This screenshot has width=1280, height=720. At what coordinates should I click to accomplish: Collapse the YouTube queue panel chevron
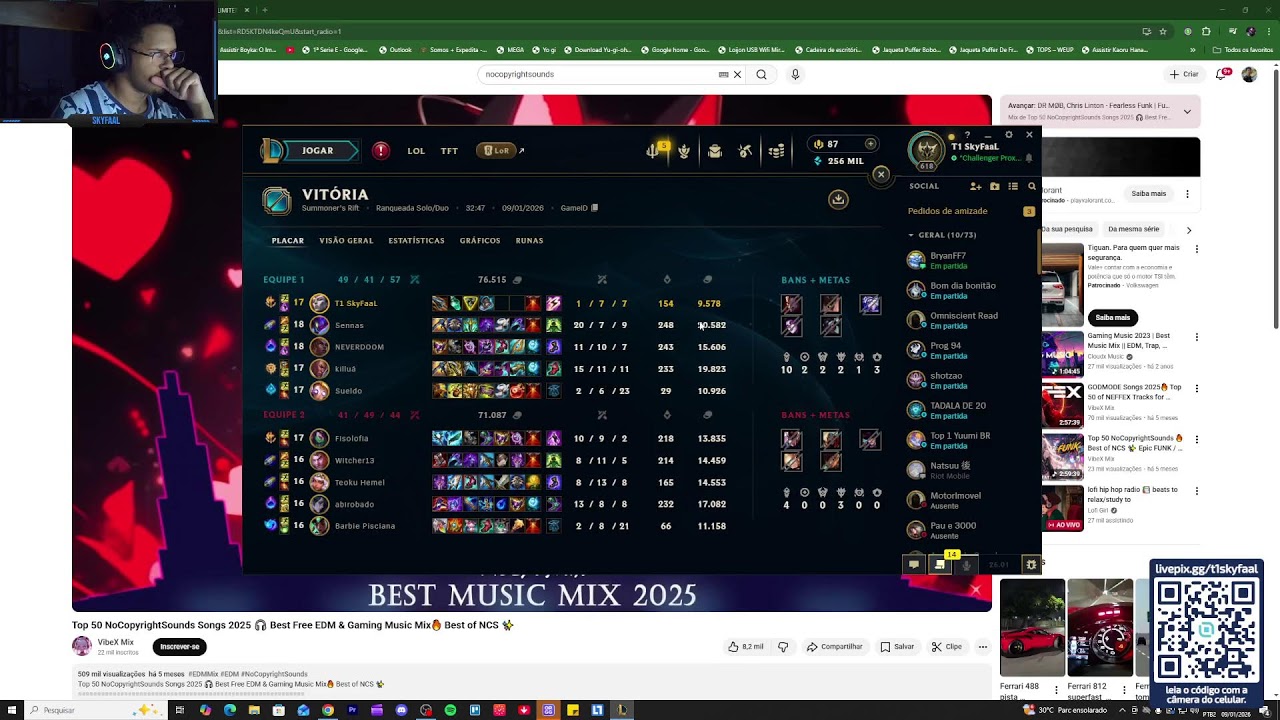pos(1187,111)
